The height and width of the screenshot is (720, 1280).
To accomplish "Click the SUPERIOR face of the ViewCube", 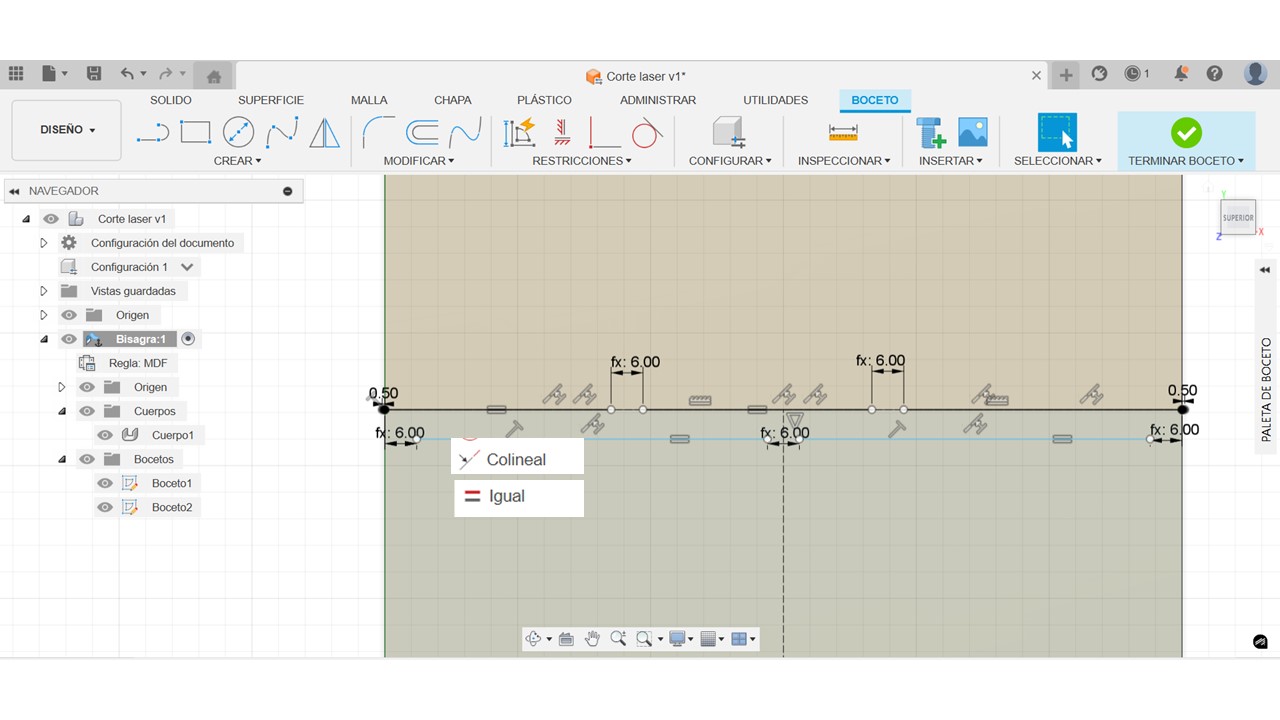I will click(x=1238, y=217).
